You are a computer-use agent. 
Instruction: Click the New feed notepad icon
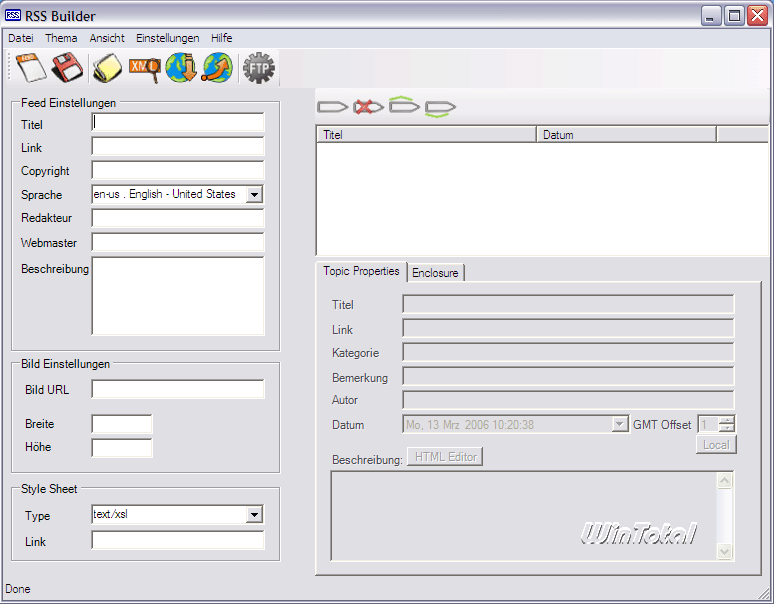click(x=31, y=67)
